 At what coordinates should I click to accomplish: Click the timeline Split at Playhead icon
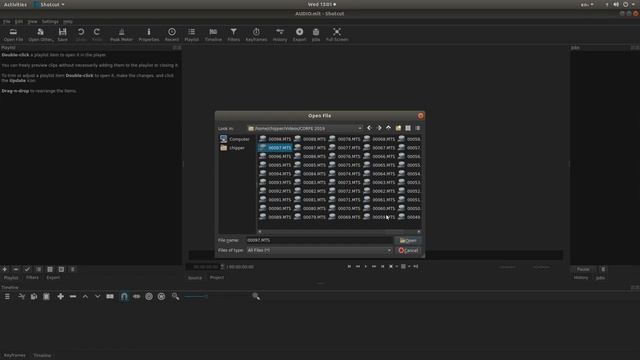pyautogui.click(x=110, y=296)
